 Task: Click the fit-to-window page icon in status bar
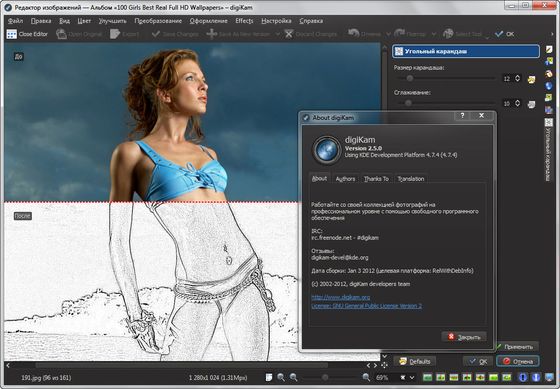click(269, 377)
